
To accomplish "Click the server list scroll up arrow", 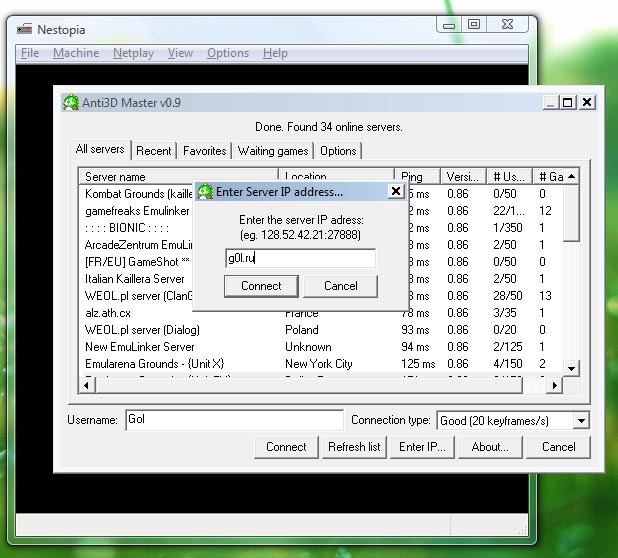I will (571, 177).
